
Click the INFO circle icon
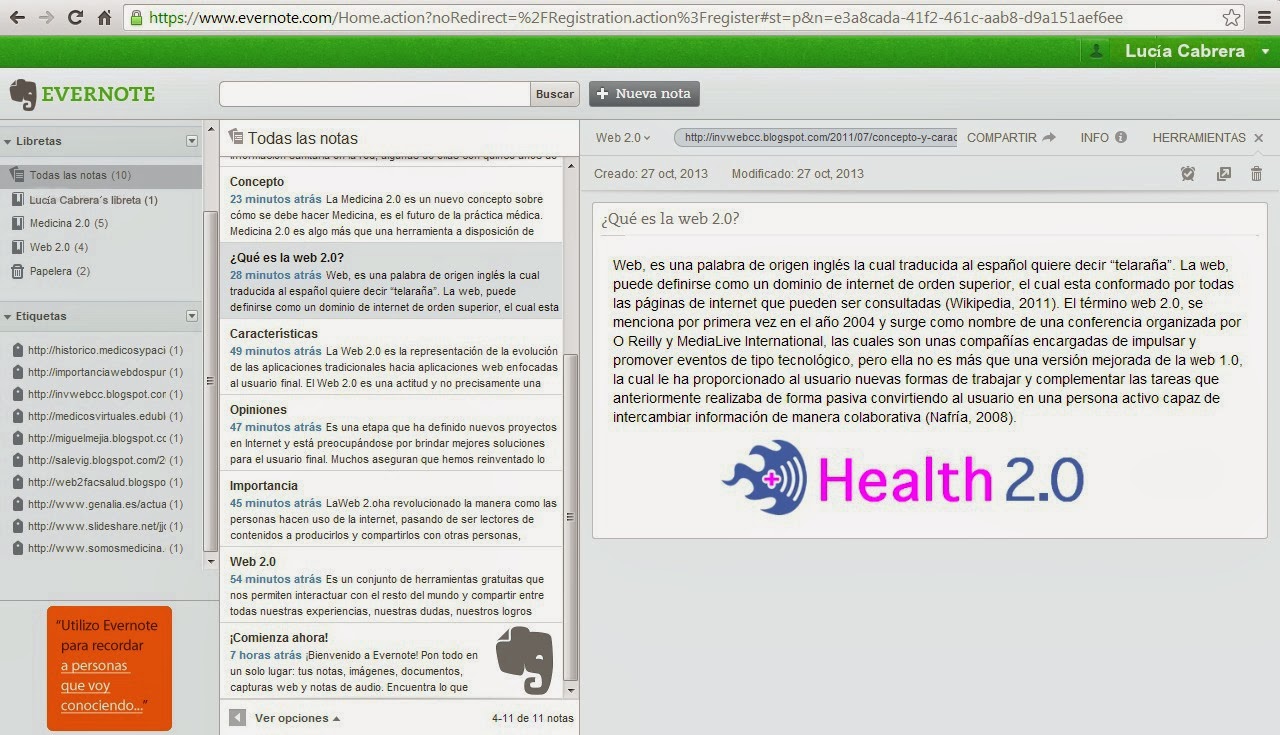[x=1121, y=137]
